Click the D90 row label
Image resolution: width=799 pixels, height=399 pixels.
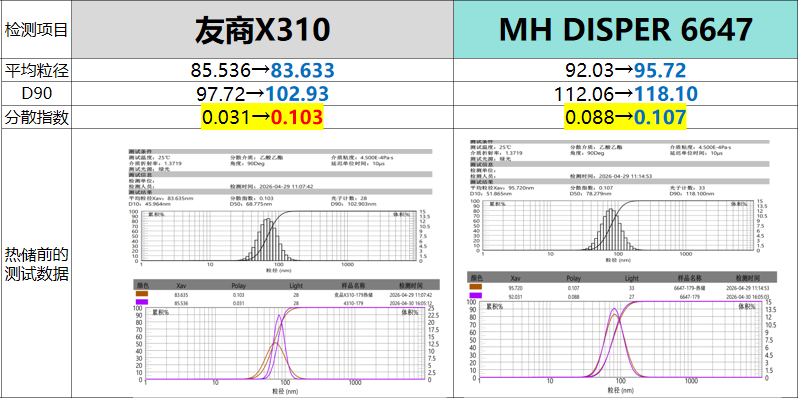36,94
